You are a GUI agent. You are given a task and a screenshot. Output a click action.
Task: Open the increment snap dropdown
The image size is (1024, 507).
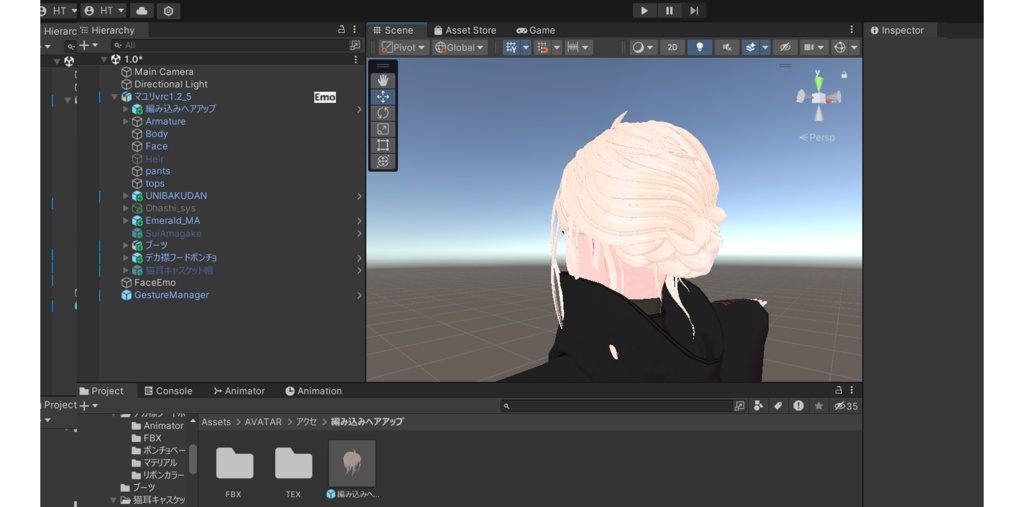(578, 47)
